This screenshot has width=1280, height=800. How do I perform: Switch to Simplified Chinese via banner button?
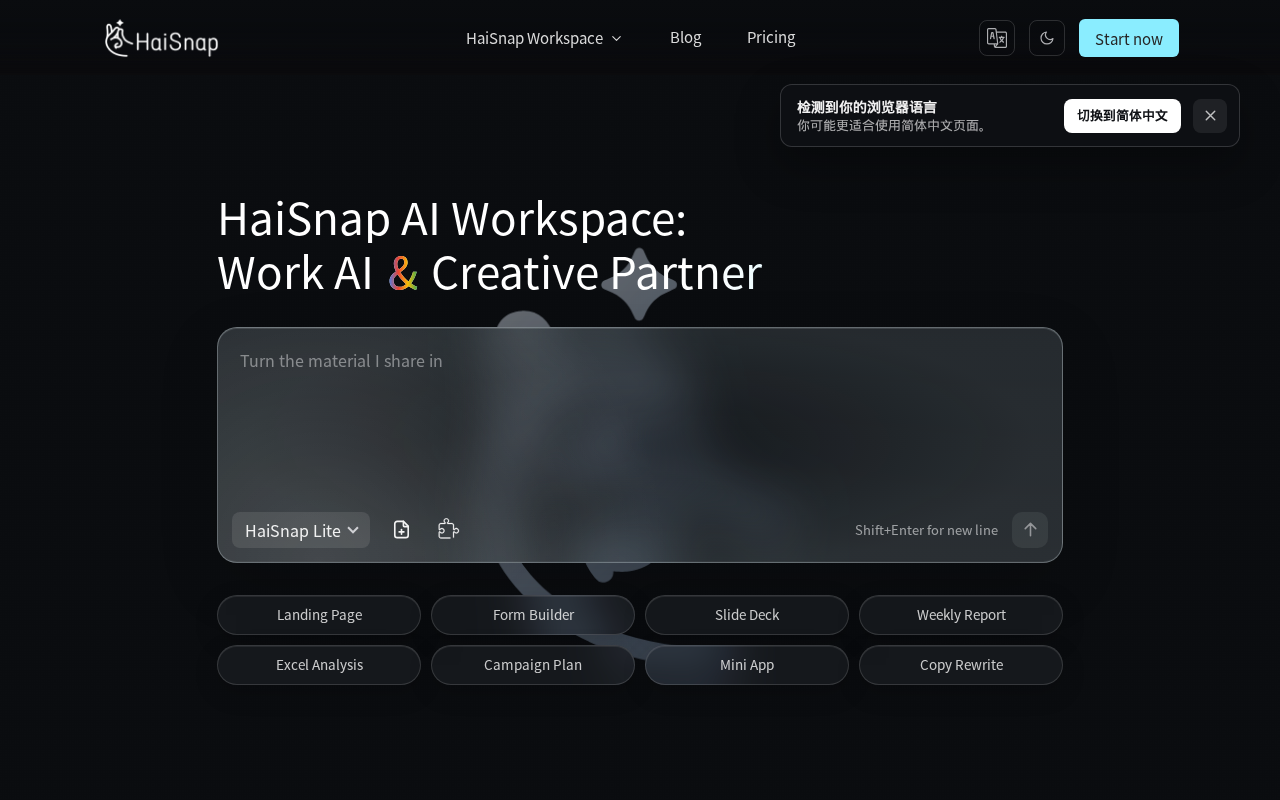pyautogui.click(x=1122, y=116)
